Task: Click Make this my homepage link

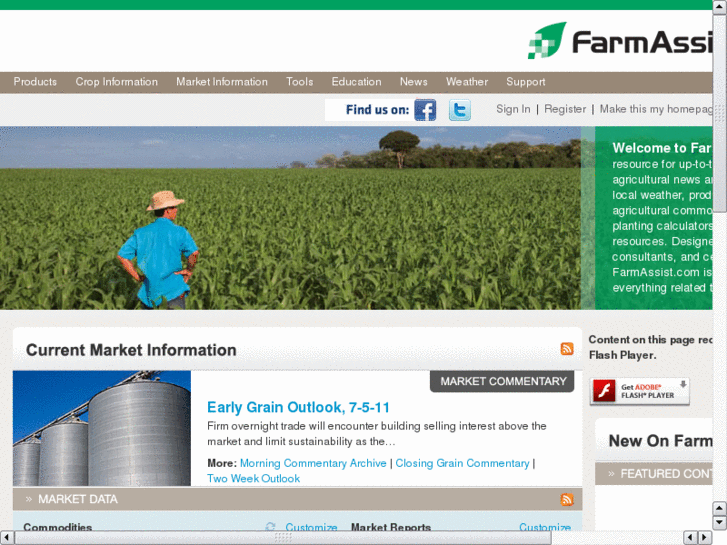Action: click(656, 109)
